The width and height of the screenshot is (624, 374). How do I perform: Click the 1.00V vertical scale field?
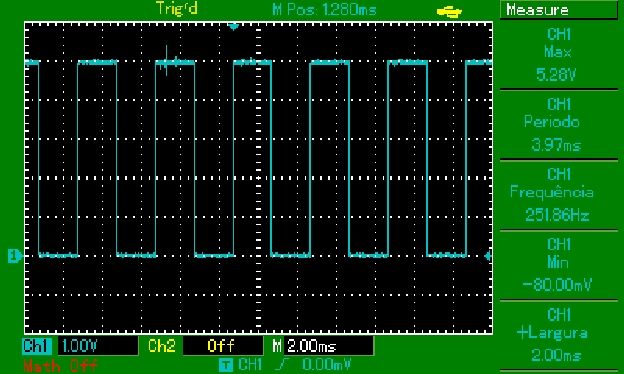(98, 346)
